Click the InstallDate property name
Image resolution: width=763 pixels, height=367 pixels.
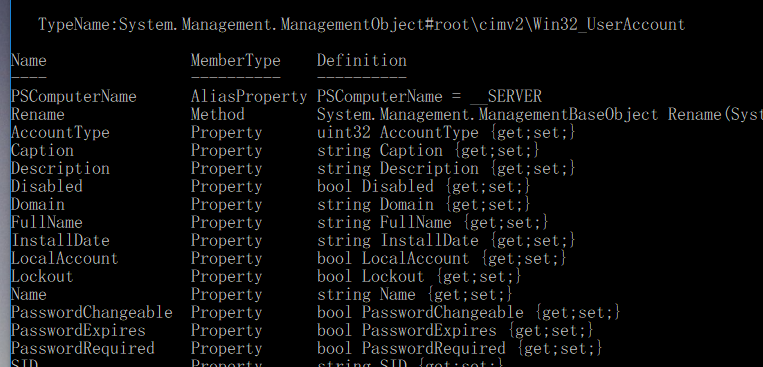click(x=60, y=240)
